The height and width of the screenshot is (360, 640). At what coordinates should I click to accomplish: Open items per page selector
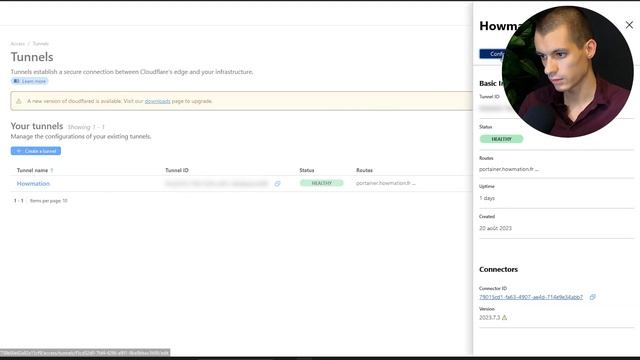click(x=49, y=201)
